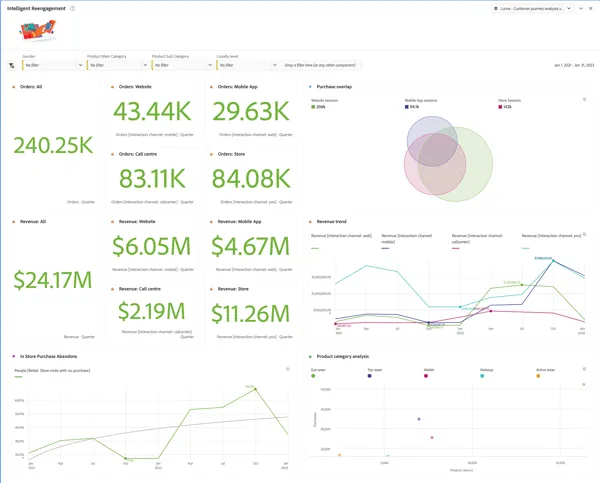
Task: Click the Mobile App sessions purple legend swatch
Action: pyautogui.click(x=407, y=107)
